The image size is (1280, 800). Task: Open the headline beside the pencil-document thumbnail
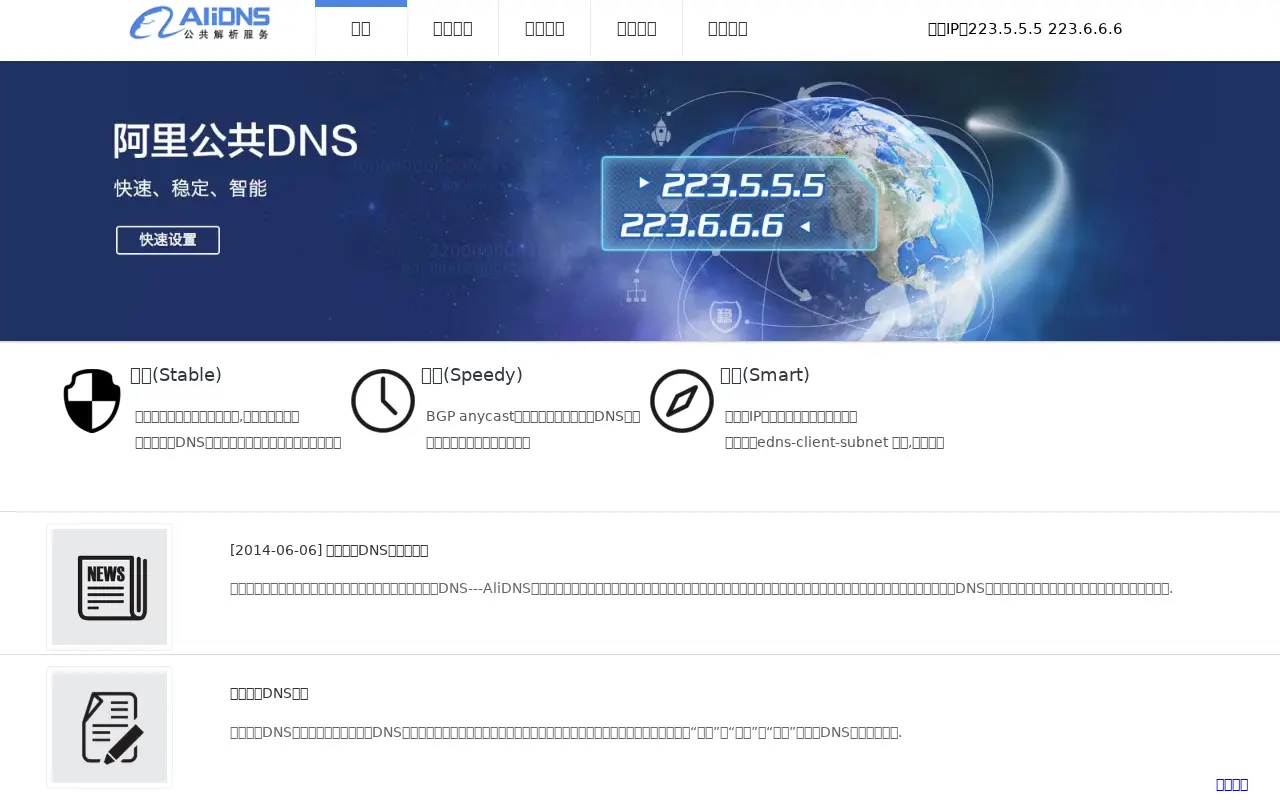pyautogui.click(x=269, y=693)
